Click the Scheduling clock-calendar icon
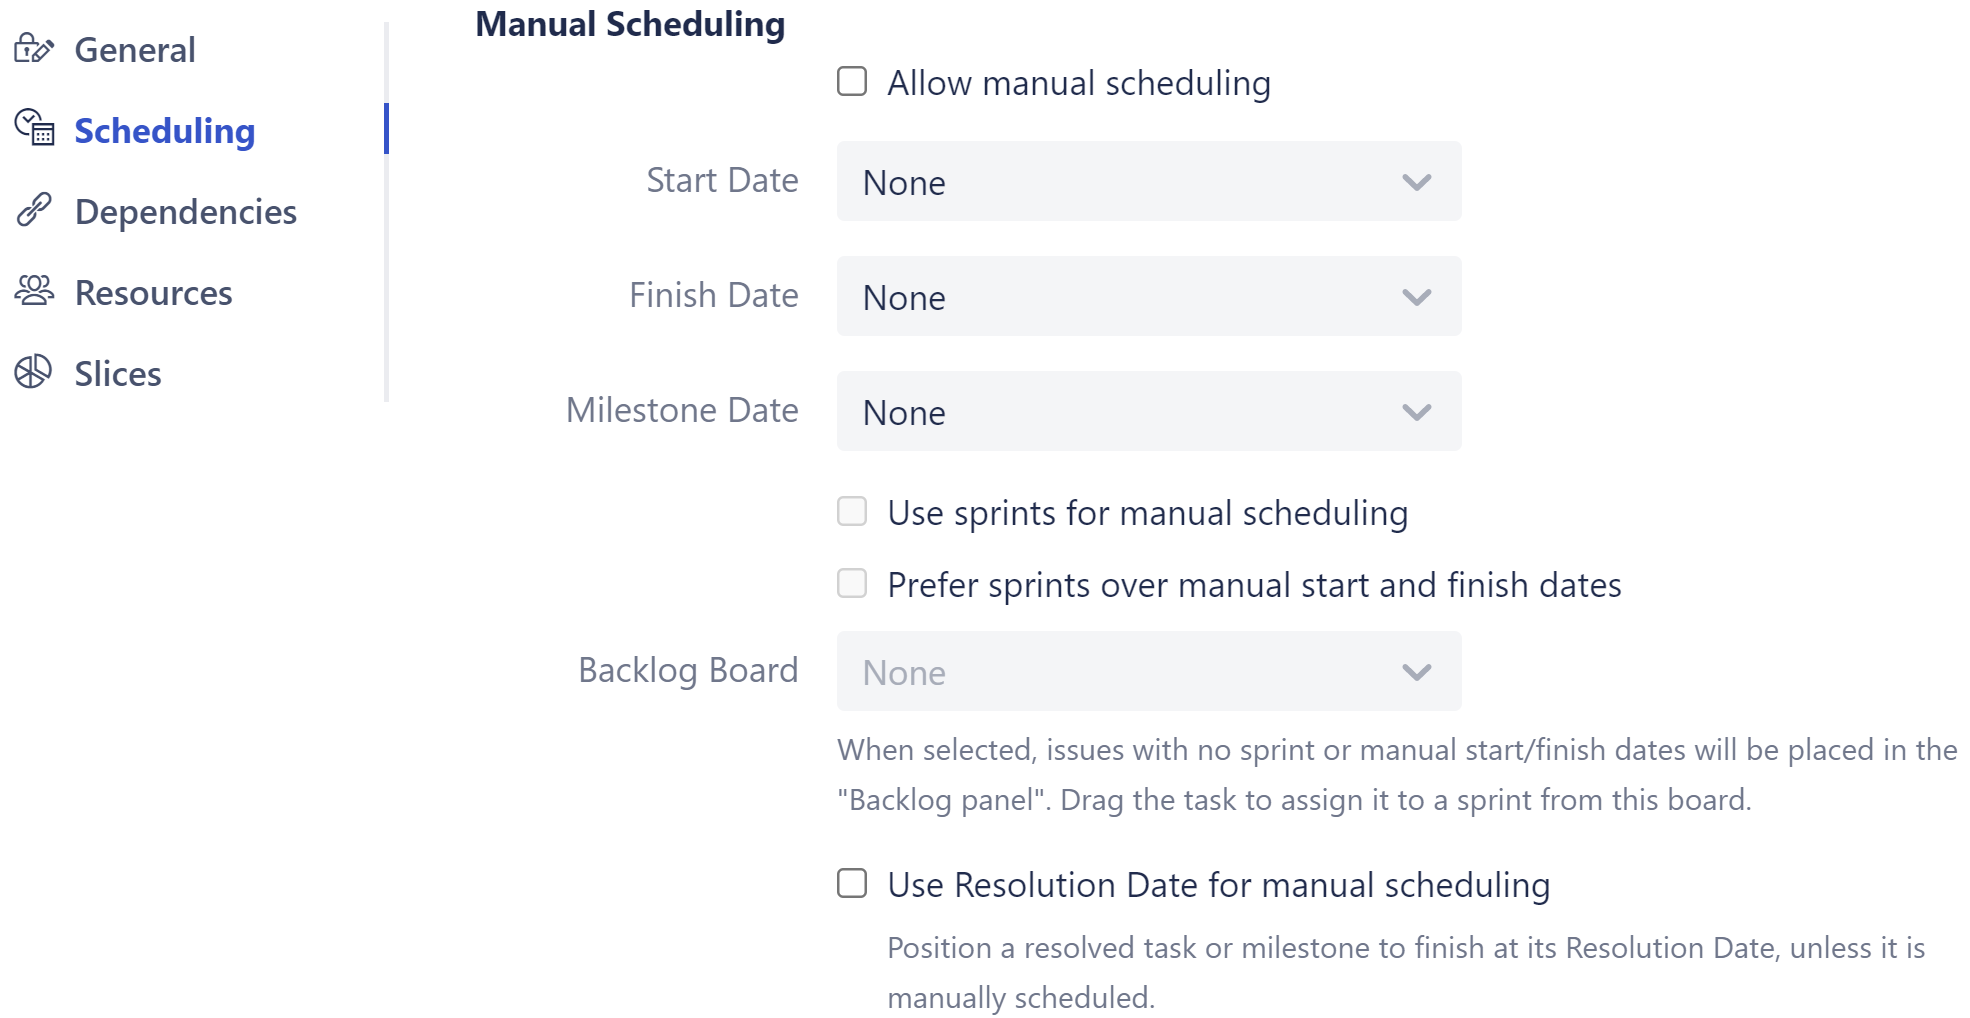Screen dimensions: 1970x1018 pyautogui.click(x=34, y=129)
